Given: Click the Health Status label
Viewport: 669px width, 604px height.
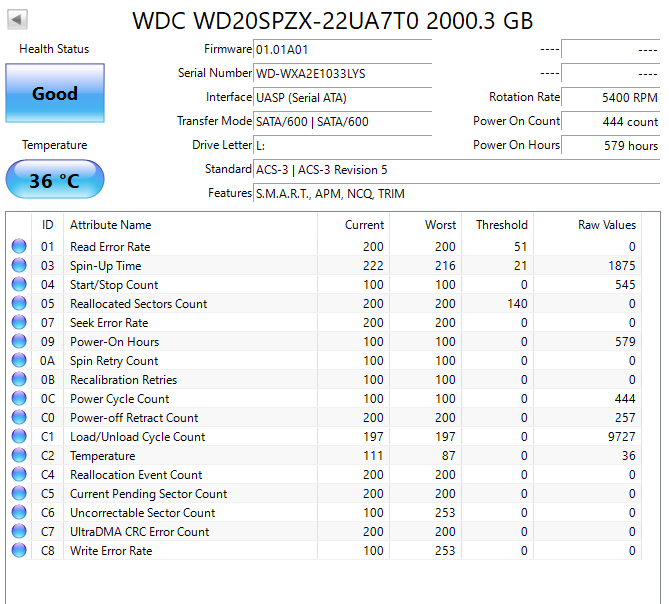Looking at the screenshot, I should [54, 49].
